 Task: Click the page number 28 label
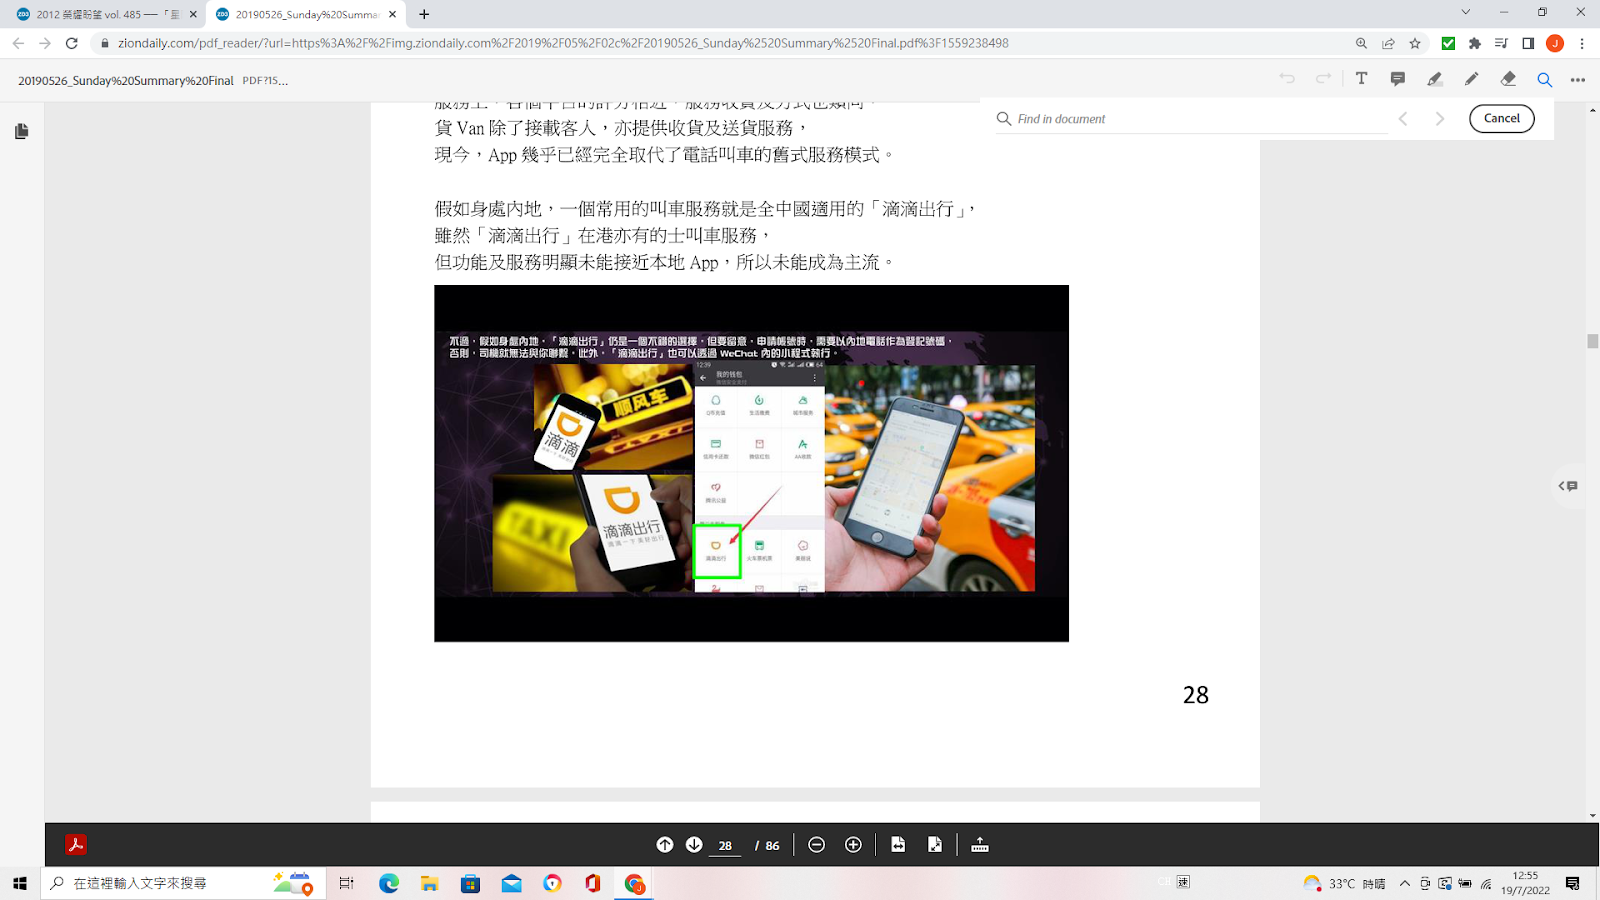1195,695
